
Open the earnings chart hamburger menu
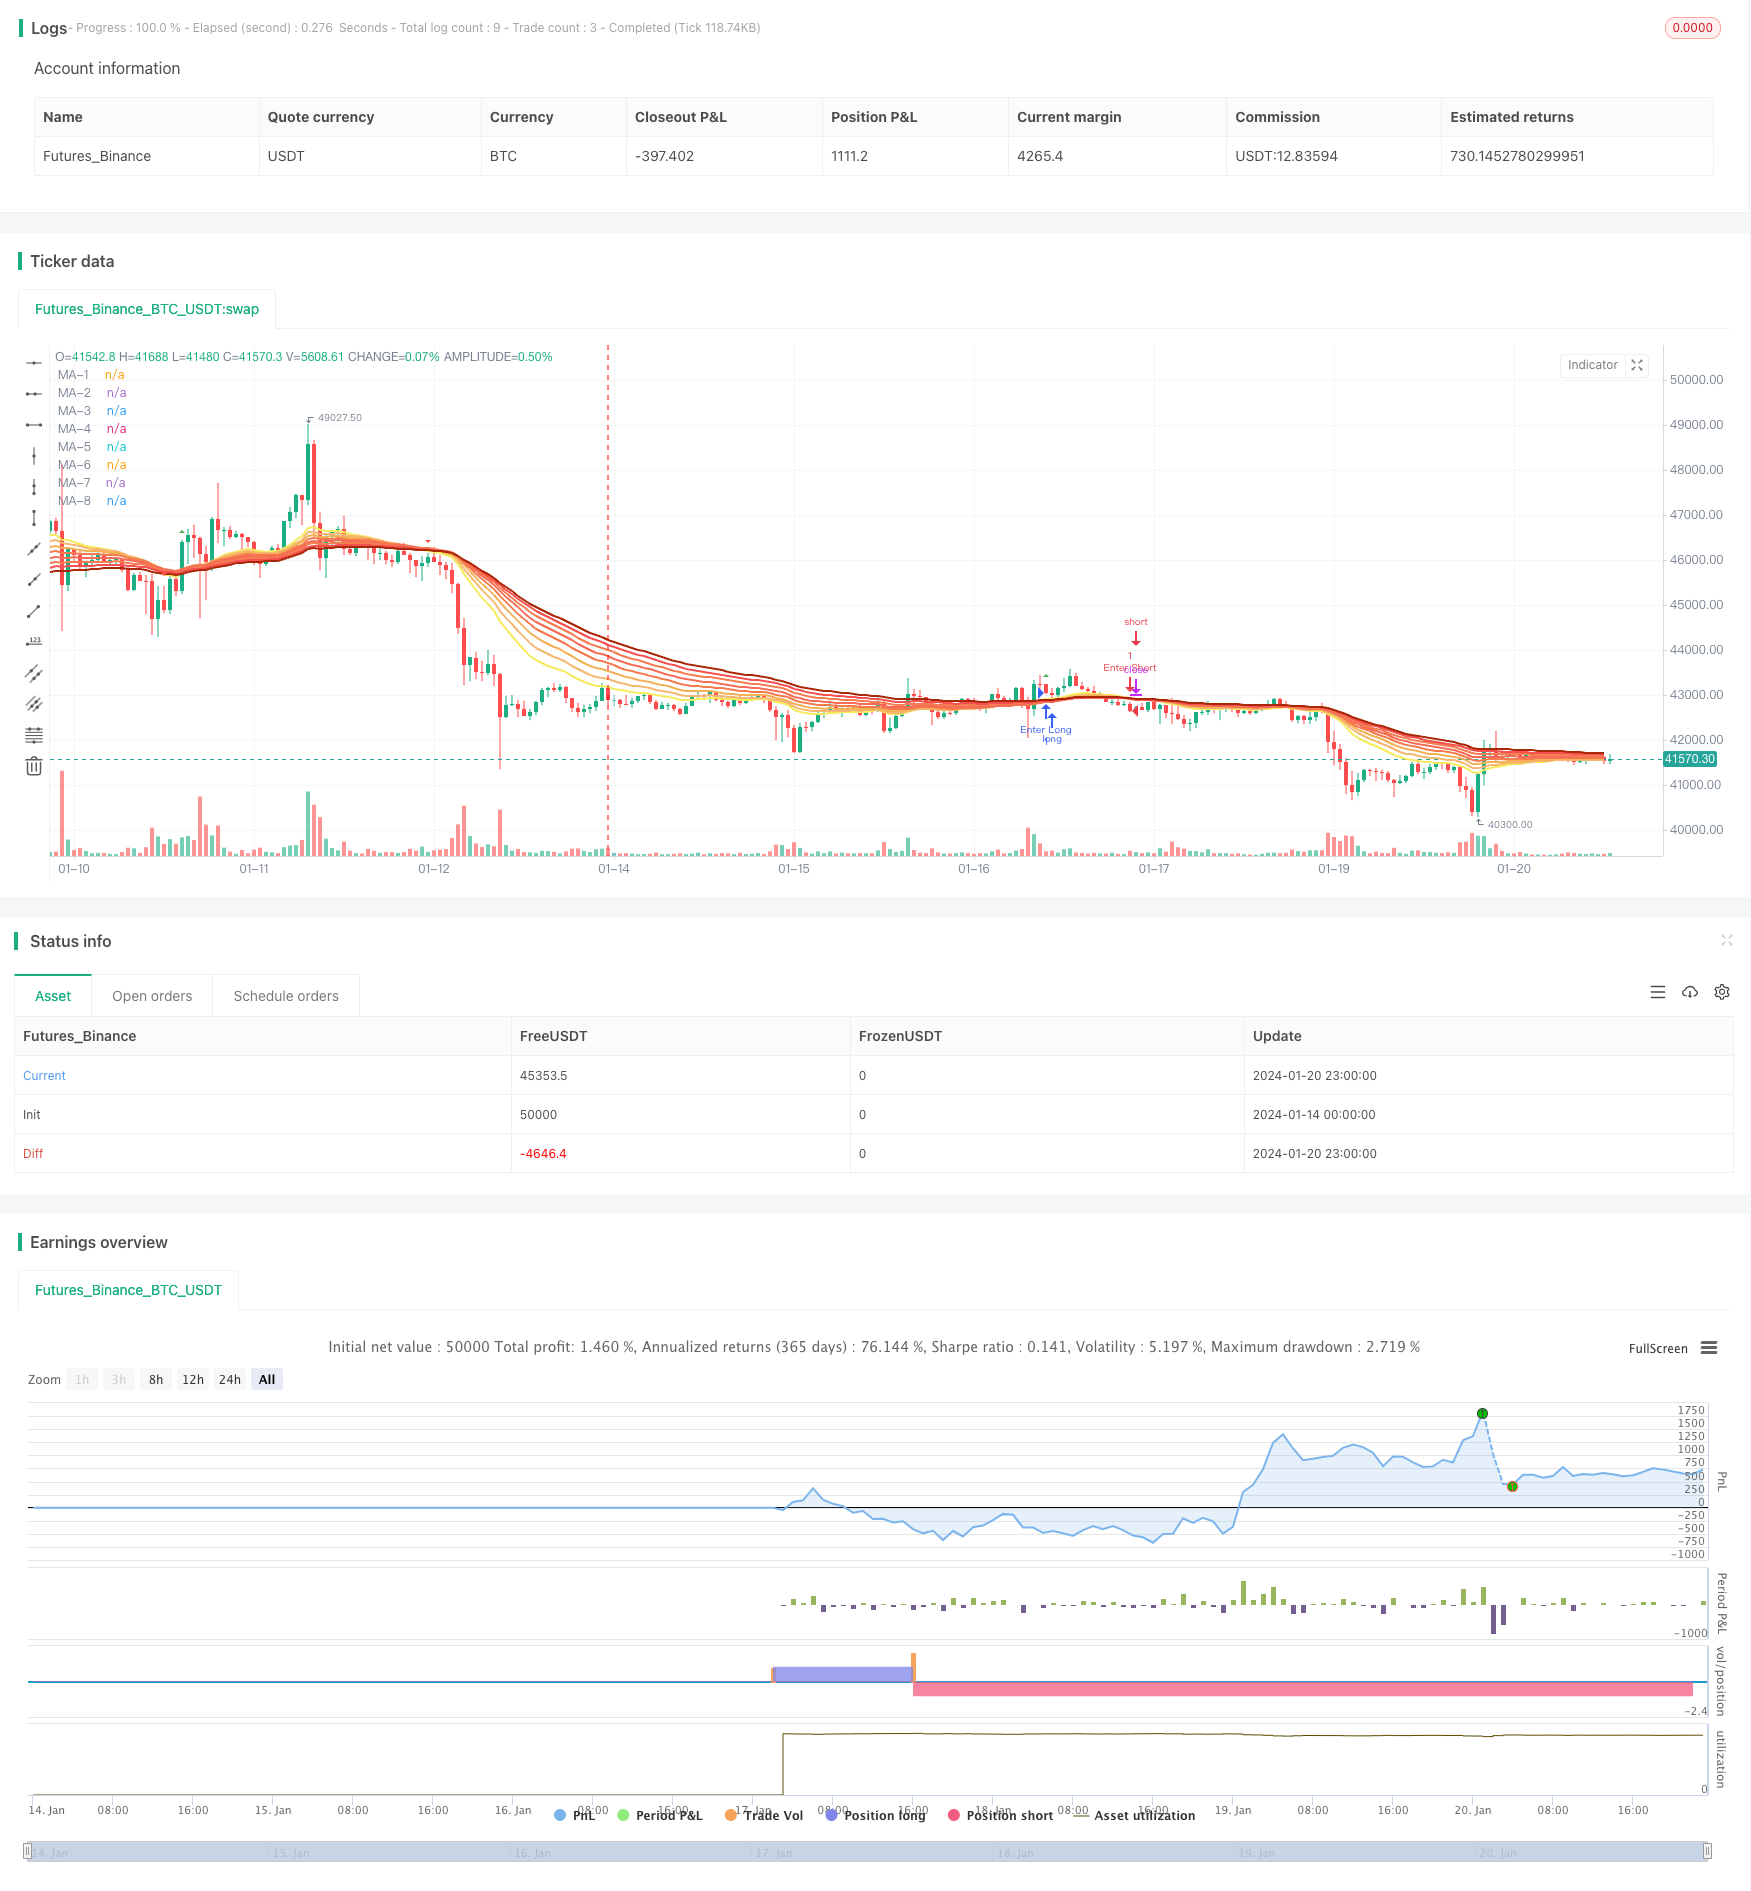[x=1709, y=1348]
